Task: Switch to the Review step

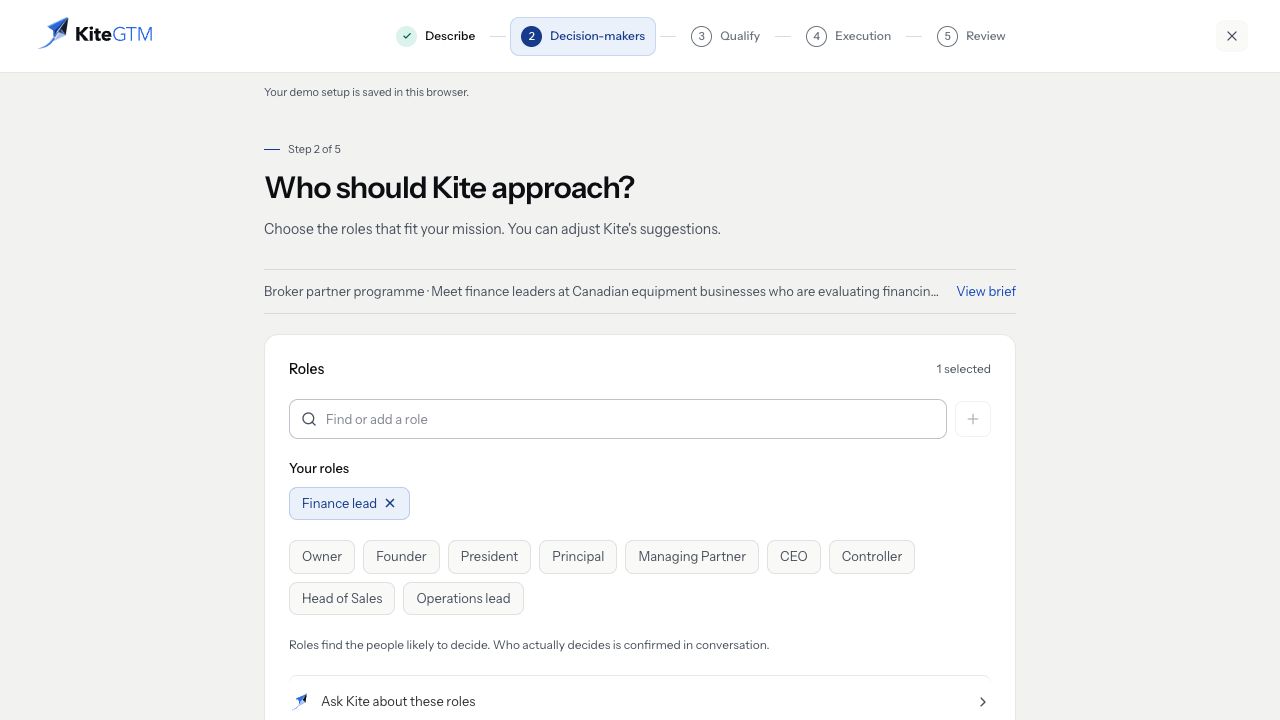Action: (x=972, y=36)
